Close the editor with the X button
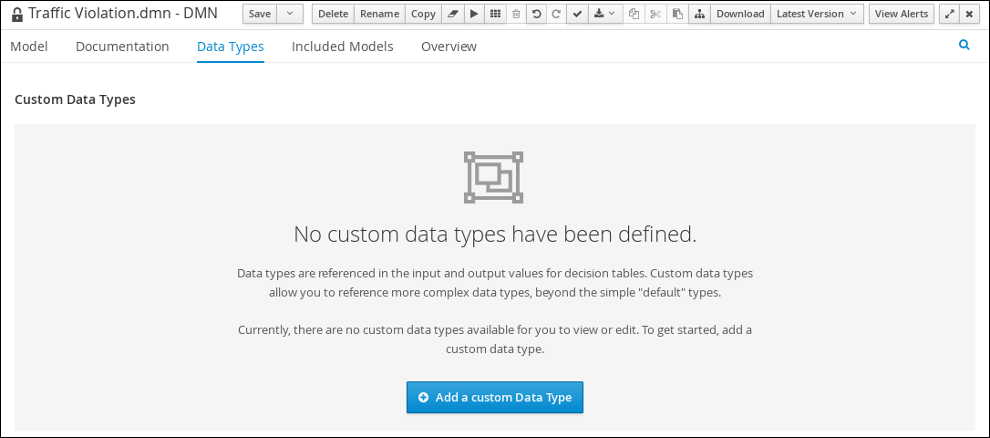Image resolution: width=990 pixels, height=438 pixels. pos(969,14)
